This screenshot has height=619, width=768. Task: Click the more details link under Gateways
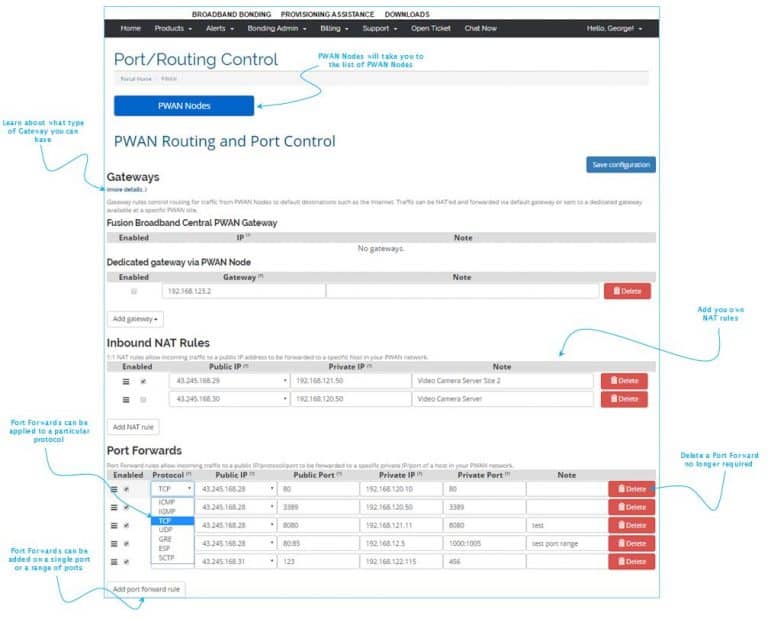coord(127,189)
